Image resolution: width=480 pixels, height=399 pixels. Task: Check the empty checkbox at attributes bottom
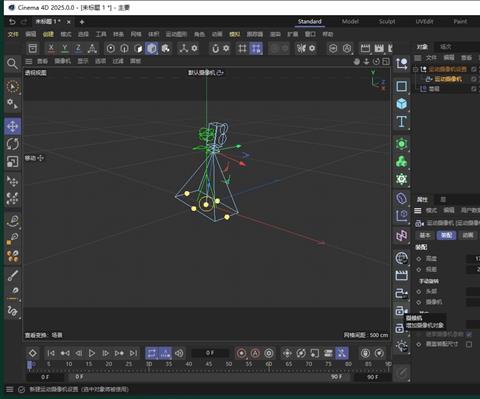(469, 344)
